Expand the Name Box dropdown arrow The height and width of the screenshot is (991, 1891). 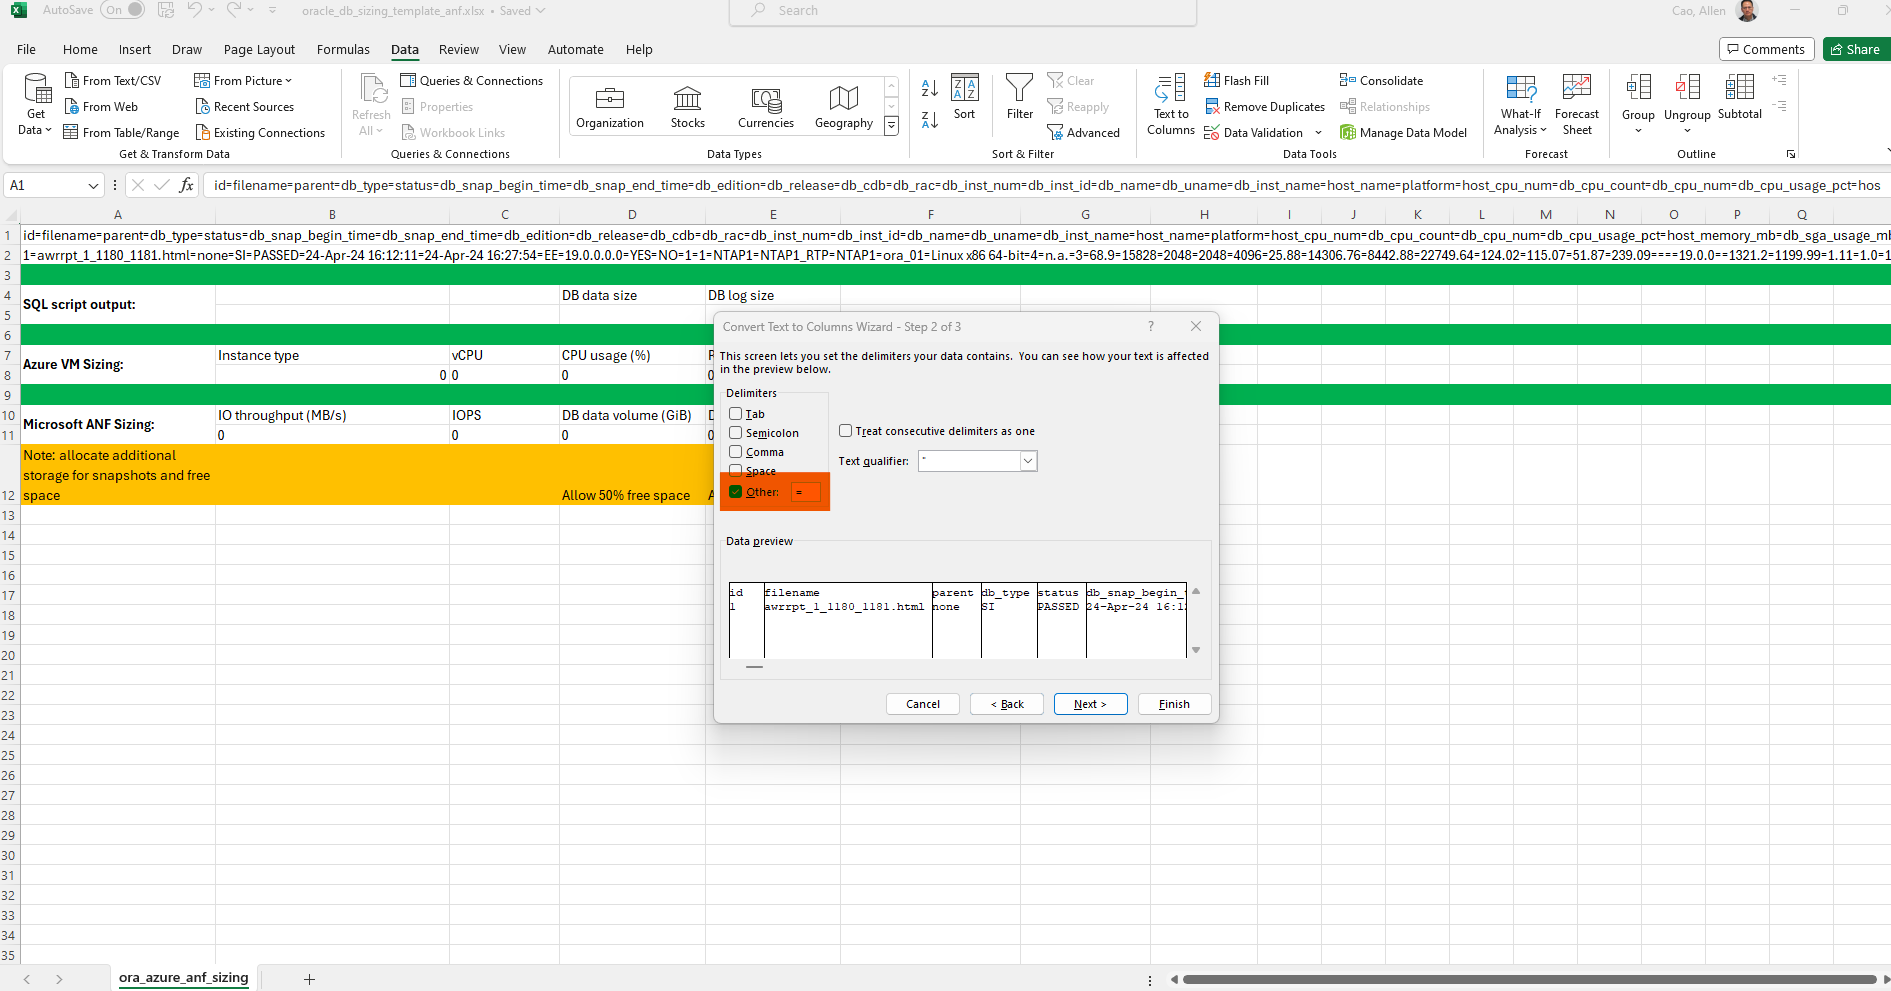click(93, 186)
